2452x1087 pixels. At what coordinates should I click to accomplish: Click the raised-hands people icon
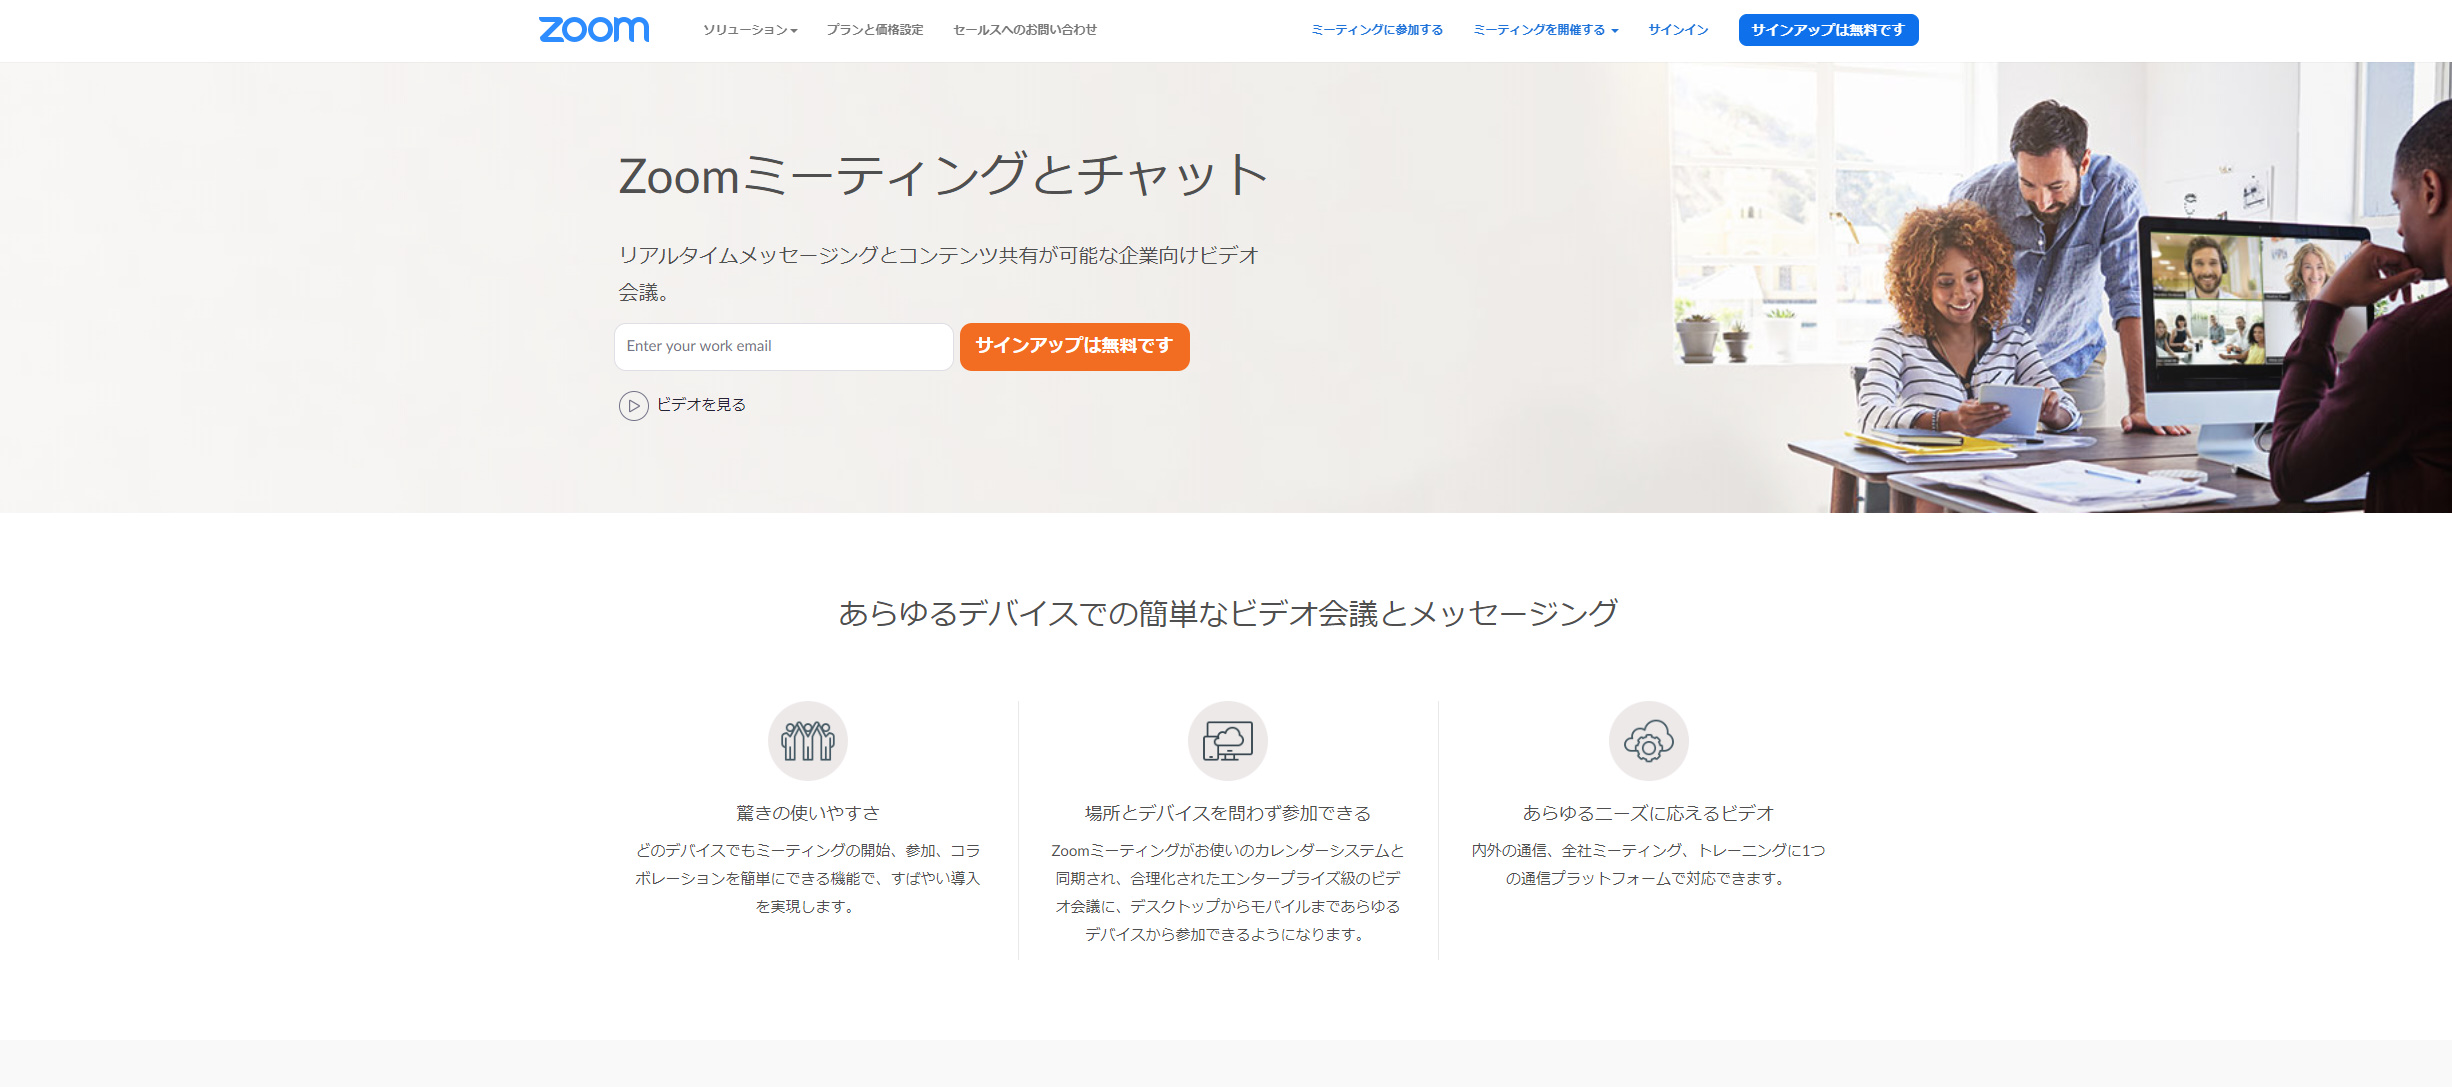tap(807, 741)
